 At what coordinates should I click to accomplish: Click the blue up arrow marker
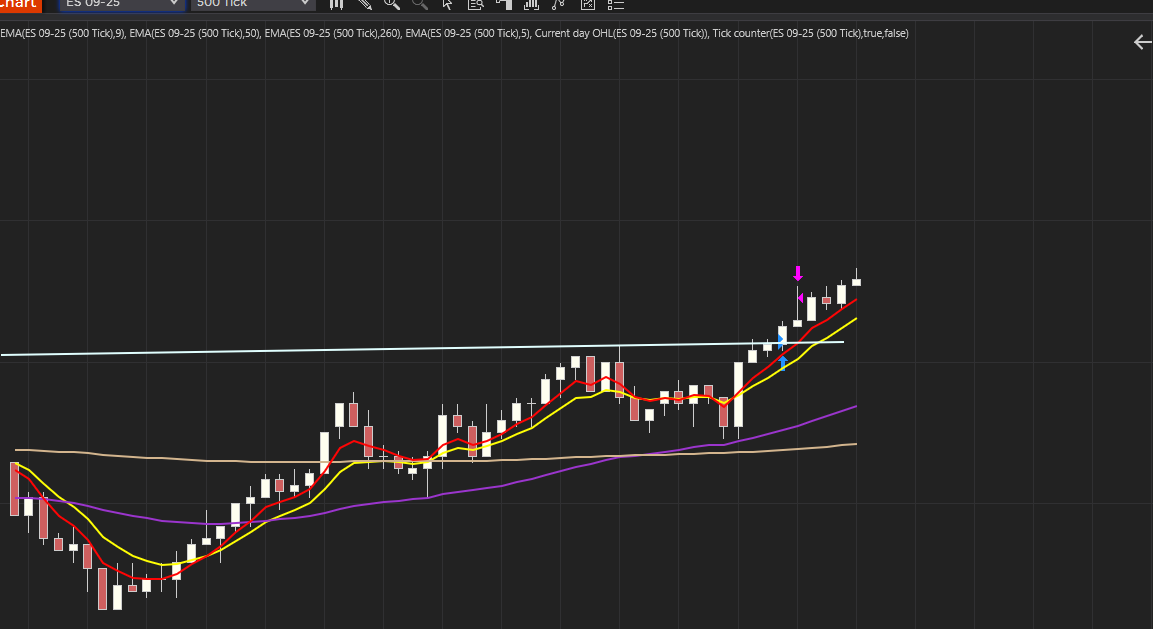click(783, 363)
